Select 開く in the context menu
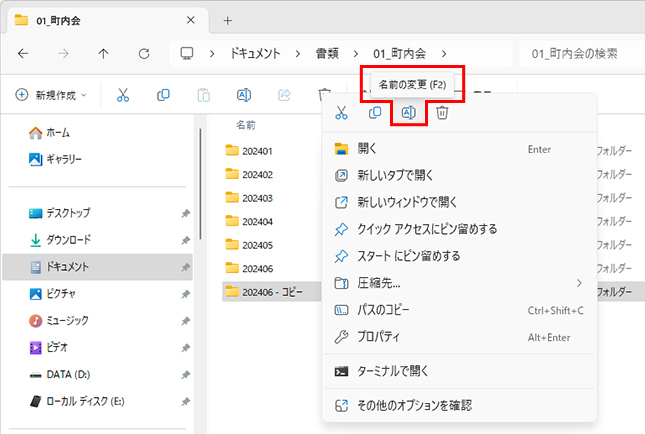The height and width of the screenshot is (434, 645). [x=459, y=149]
